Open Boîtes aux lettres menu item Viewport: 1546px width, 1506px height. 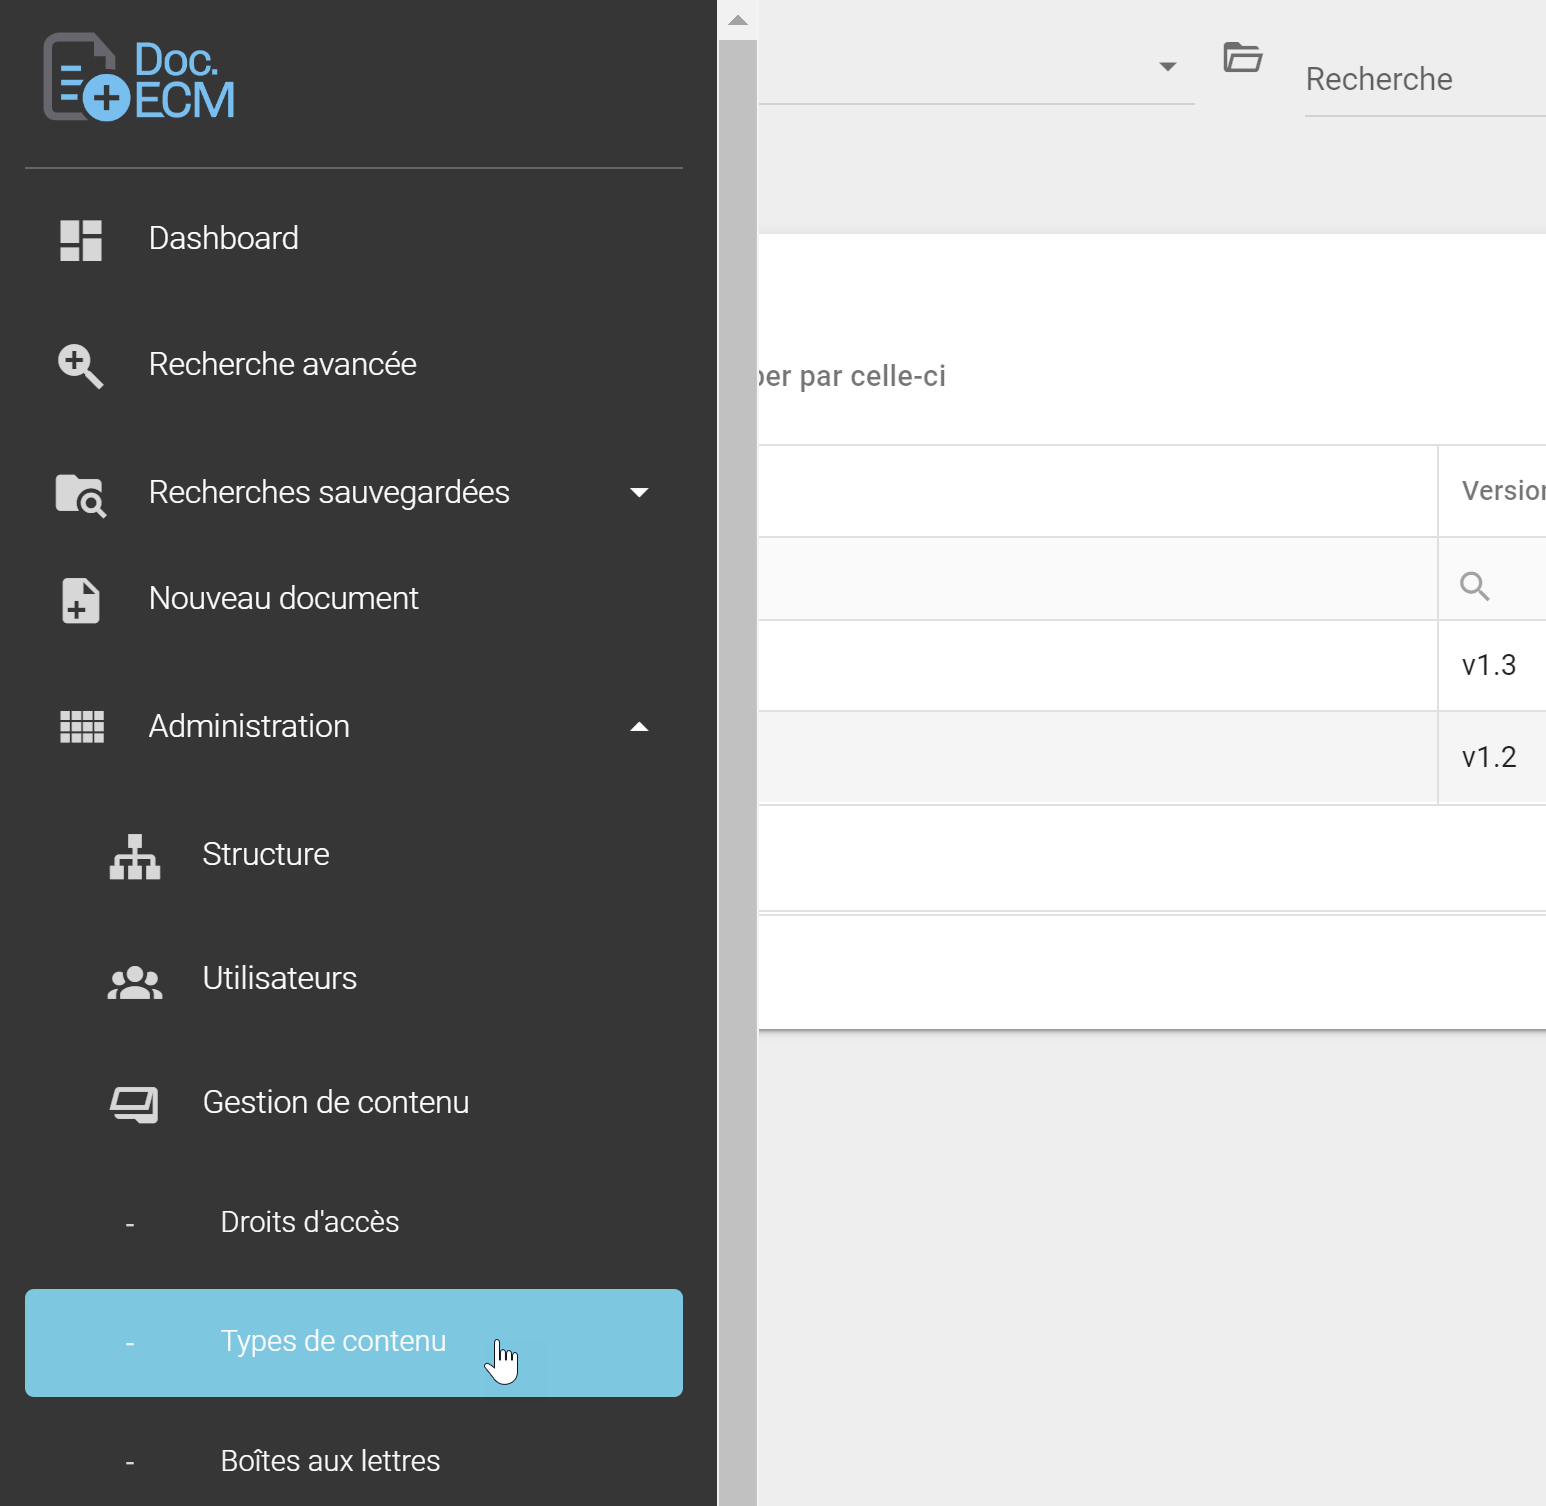tap(330, 1461)
